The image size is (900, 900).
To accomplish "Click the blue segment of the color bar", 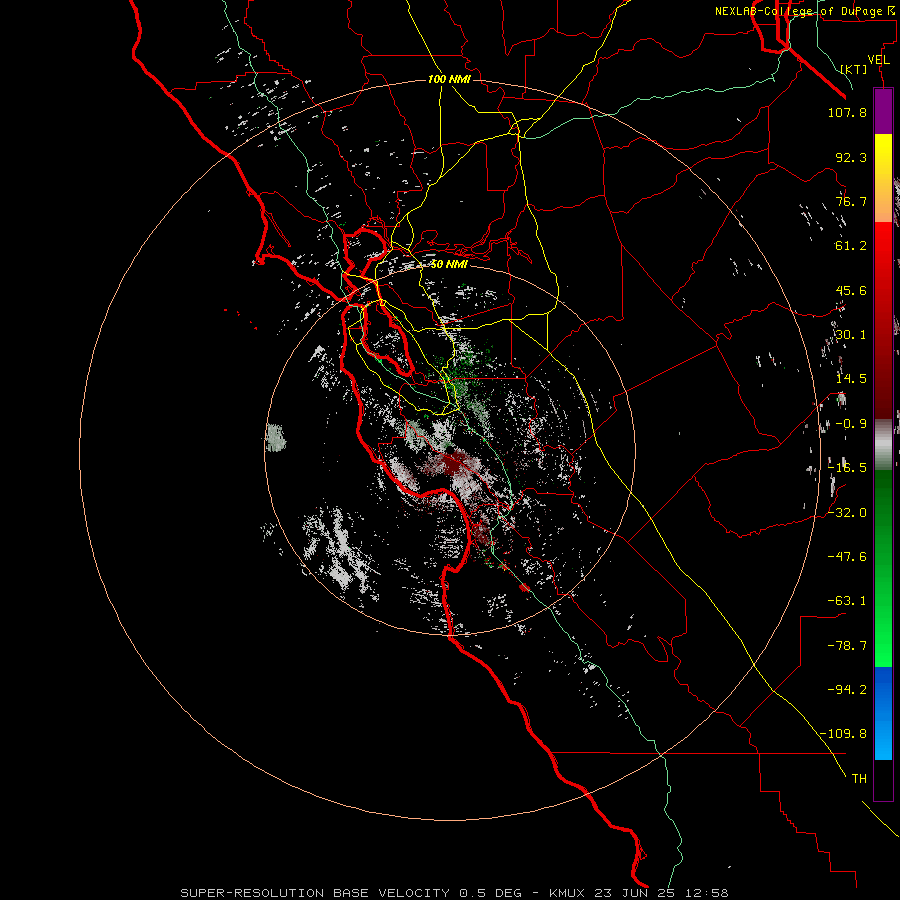I will 883,713.
